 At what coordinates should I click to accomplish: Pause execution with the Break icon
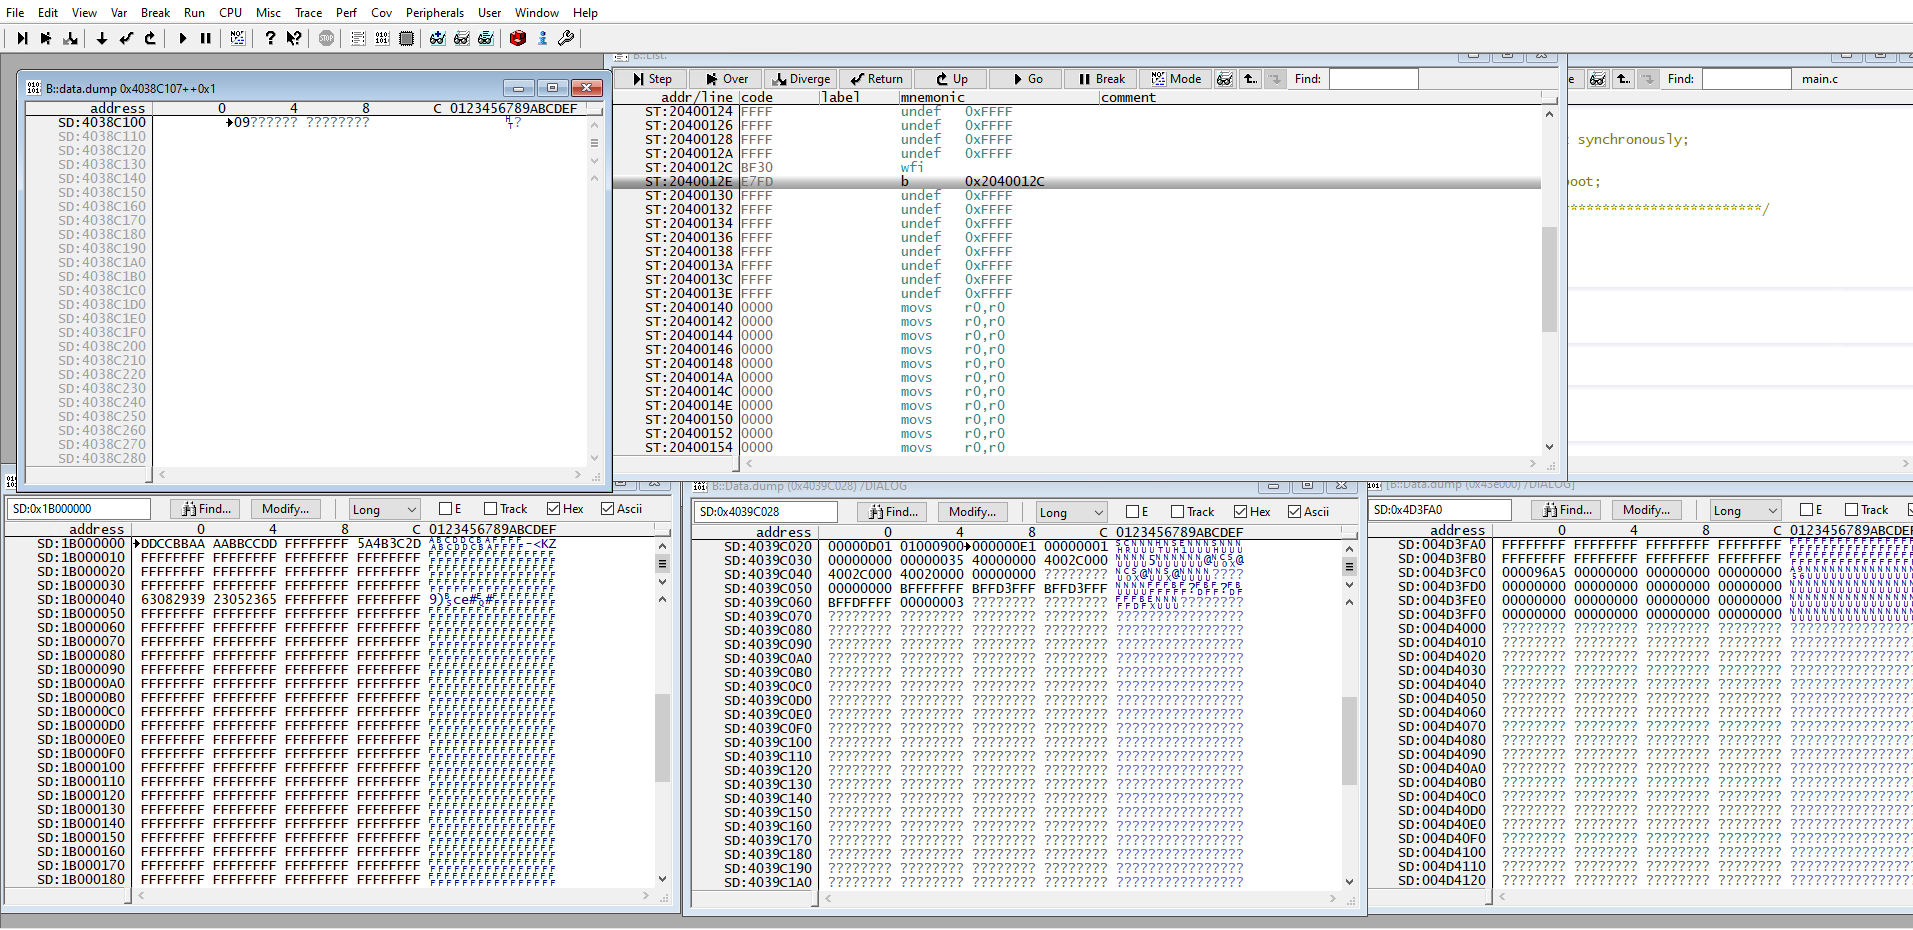click(206, 38)
